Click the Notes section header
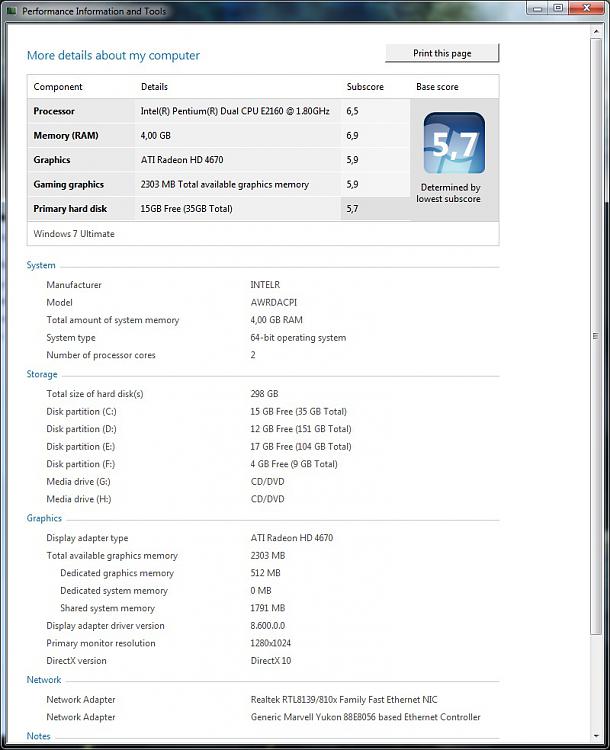The width and height of the screenshot is (610, 750). (x=38, y=736)
